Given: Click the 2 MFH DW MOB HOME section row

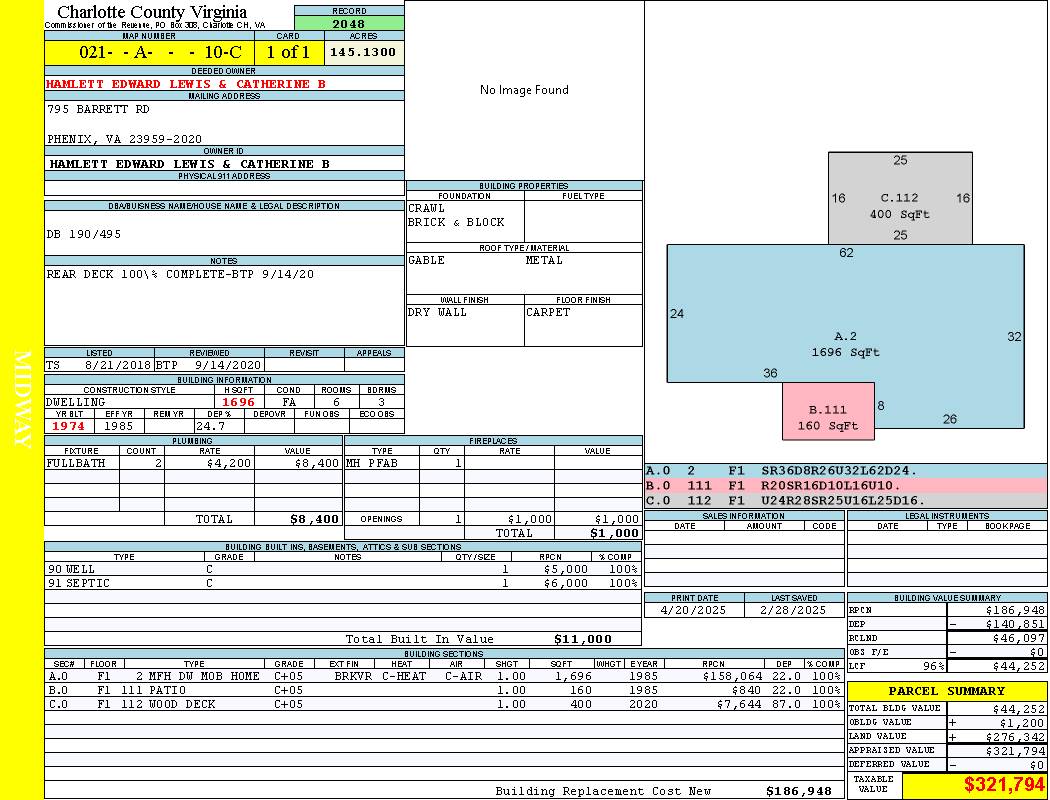Looking at the screenshot, I should [444, 677].
